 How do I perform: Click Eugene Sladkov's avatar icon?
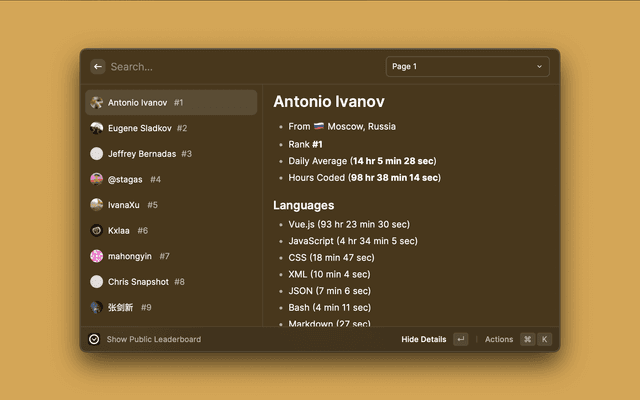[x=97, y=128]
